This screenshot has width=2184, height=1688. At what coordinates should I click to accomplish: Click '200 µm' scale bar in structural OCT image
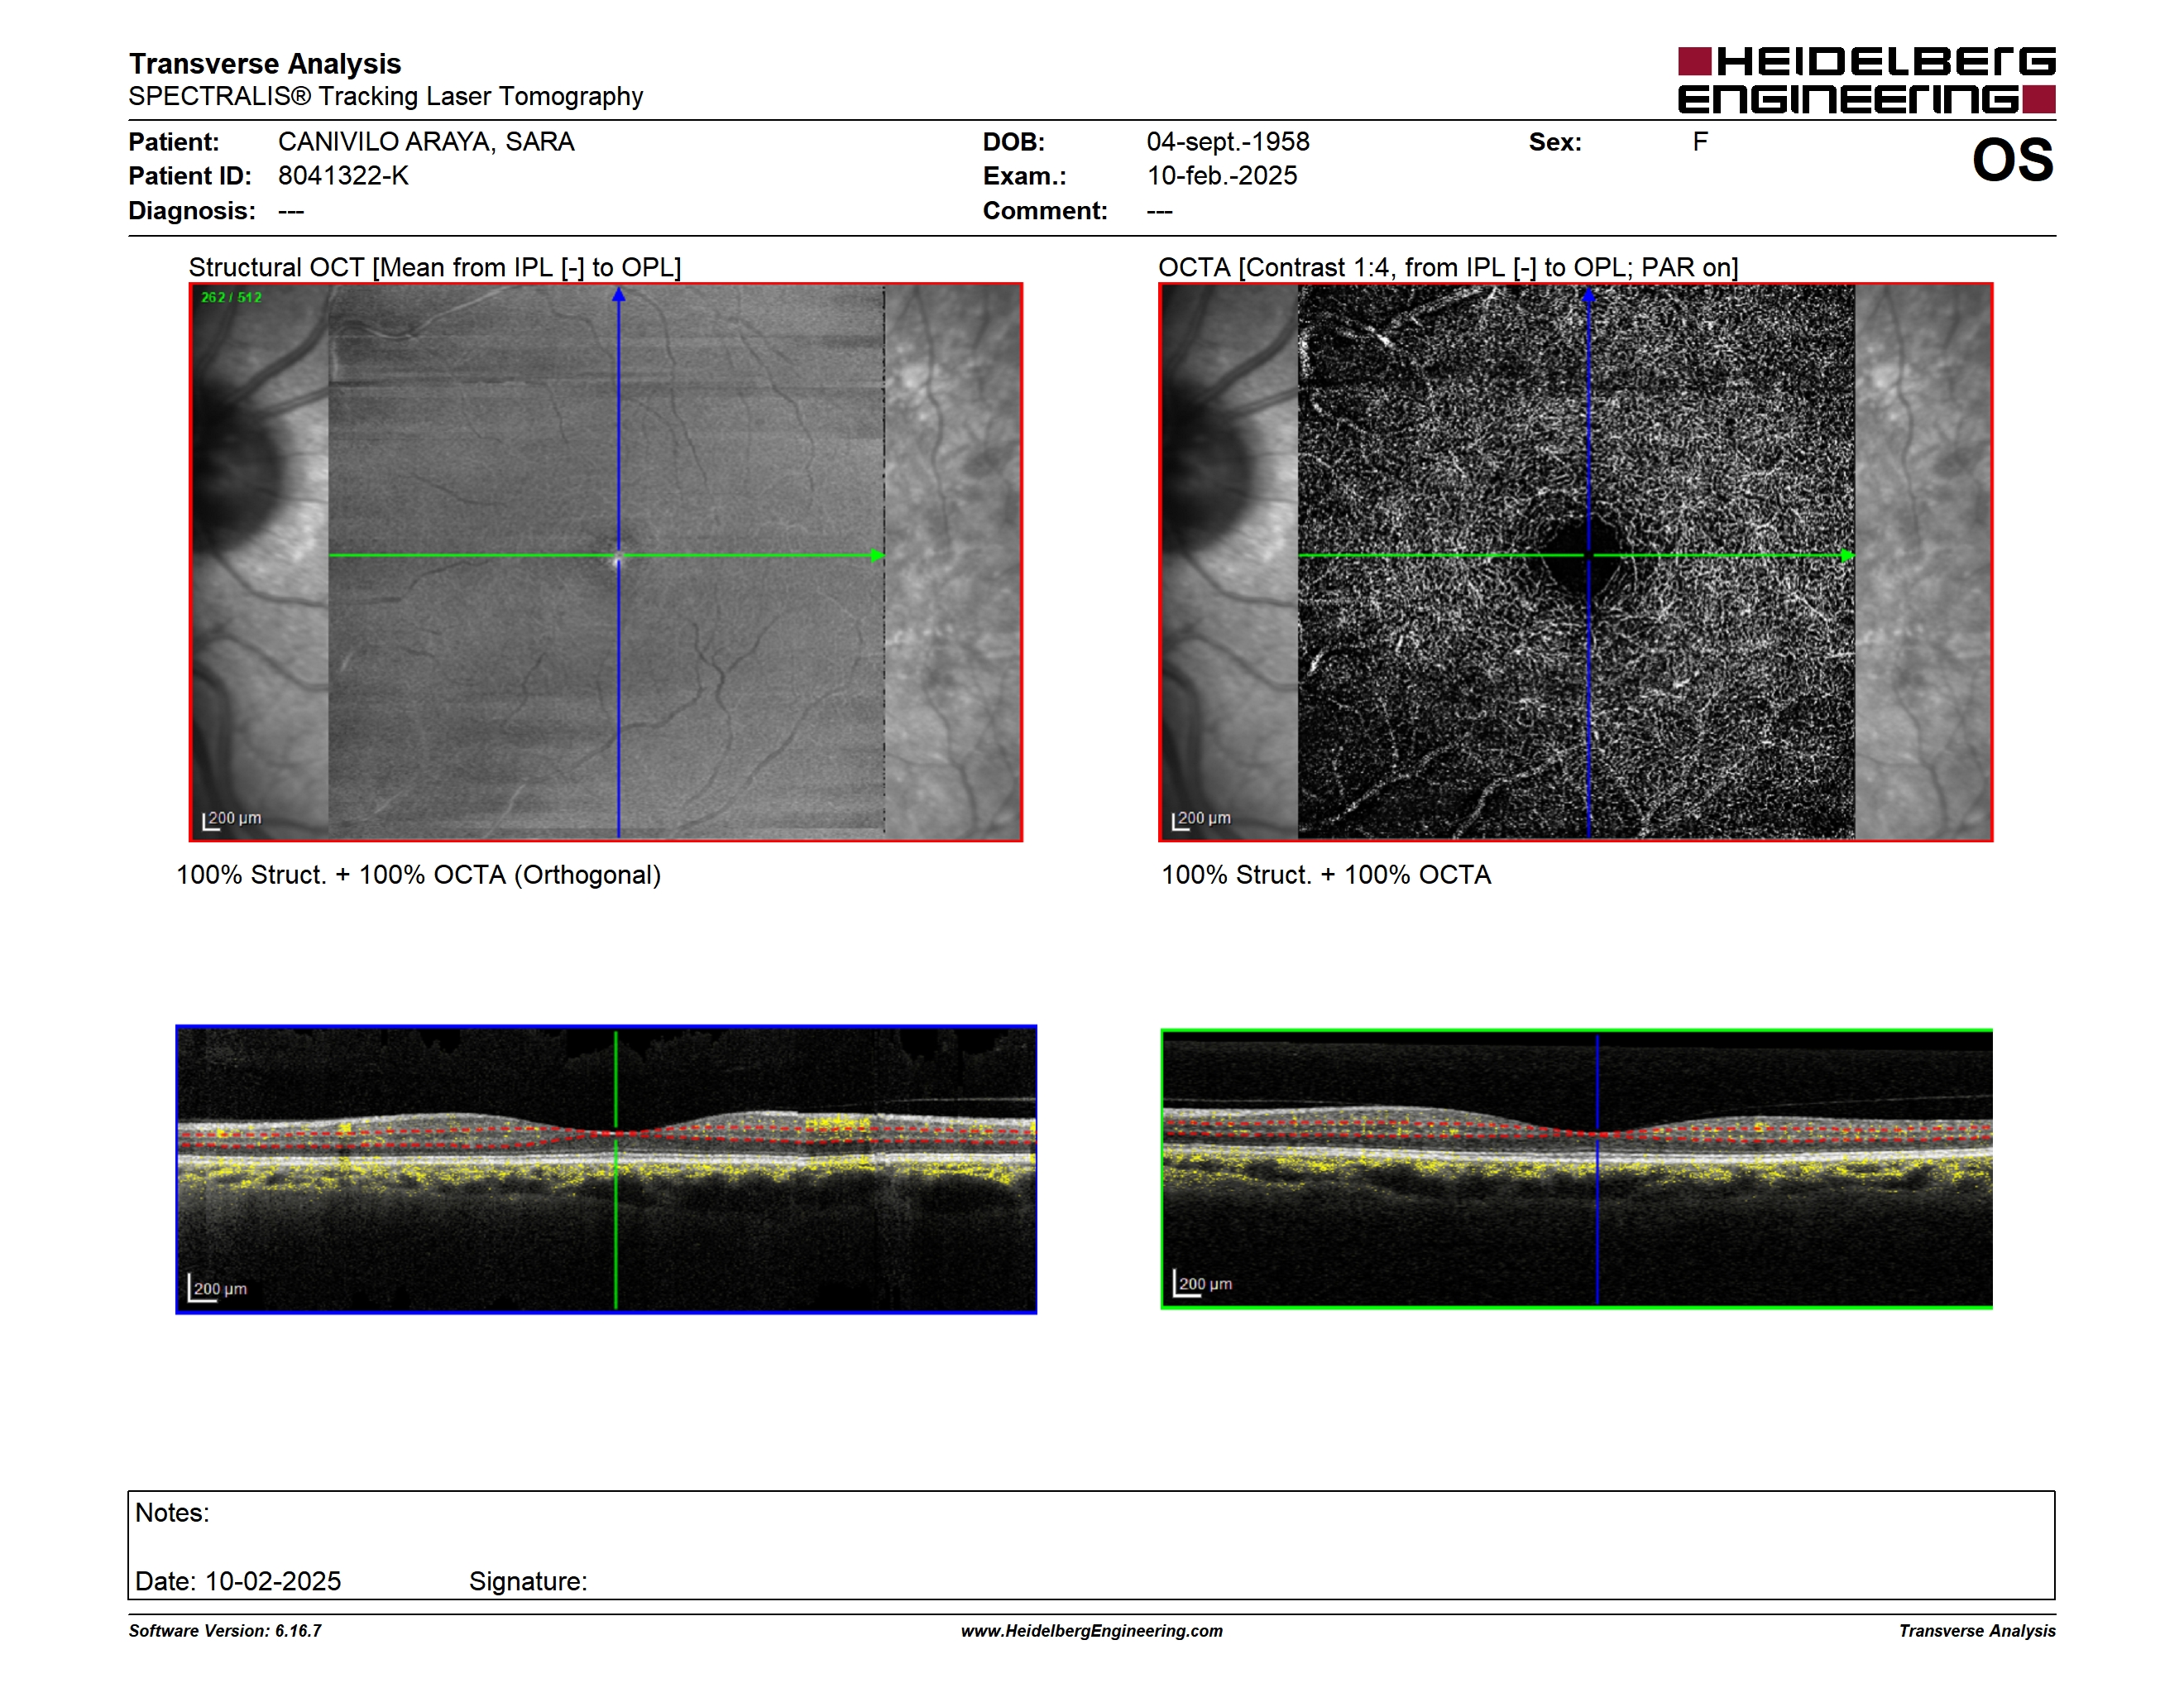pos(232,819)
